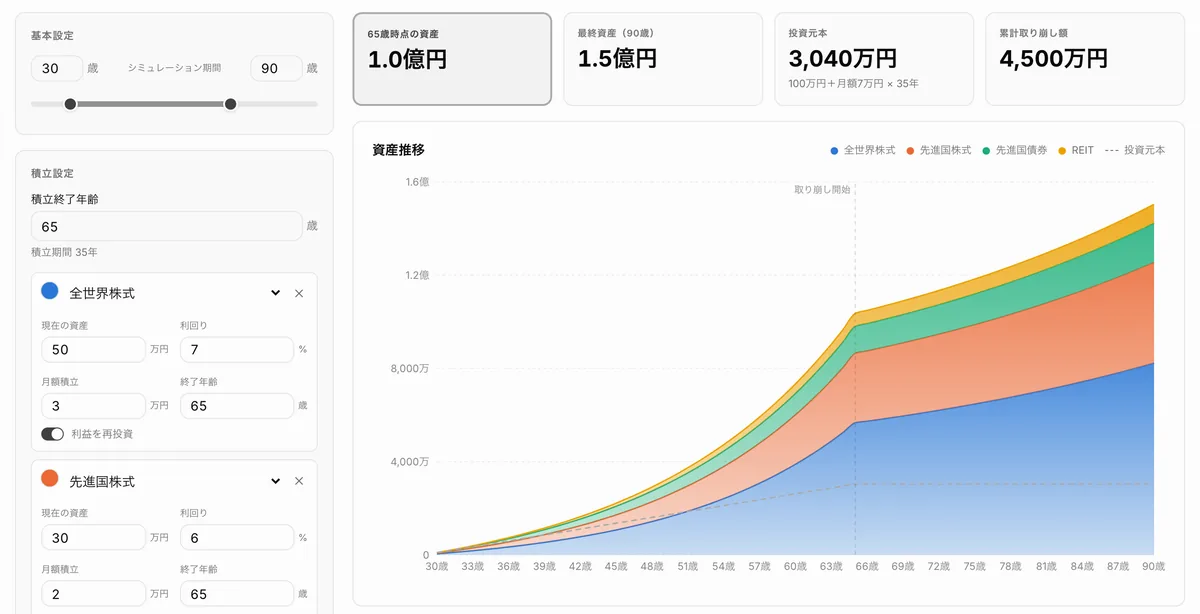Click the 資産推移 chart heading
1200x614 pixels.
(398, 150)
